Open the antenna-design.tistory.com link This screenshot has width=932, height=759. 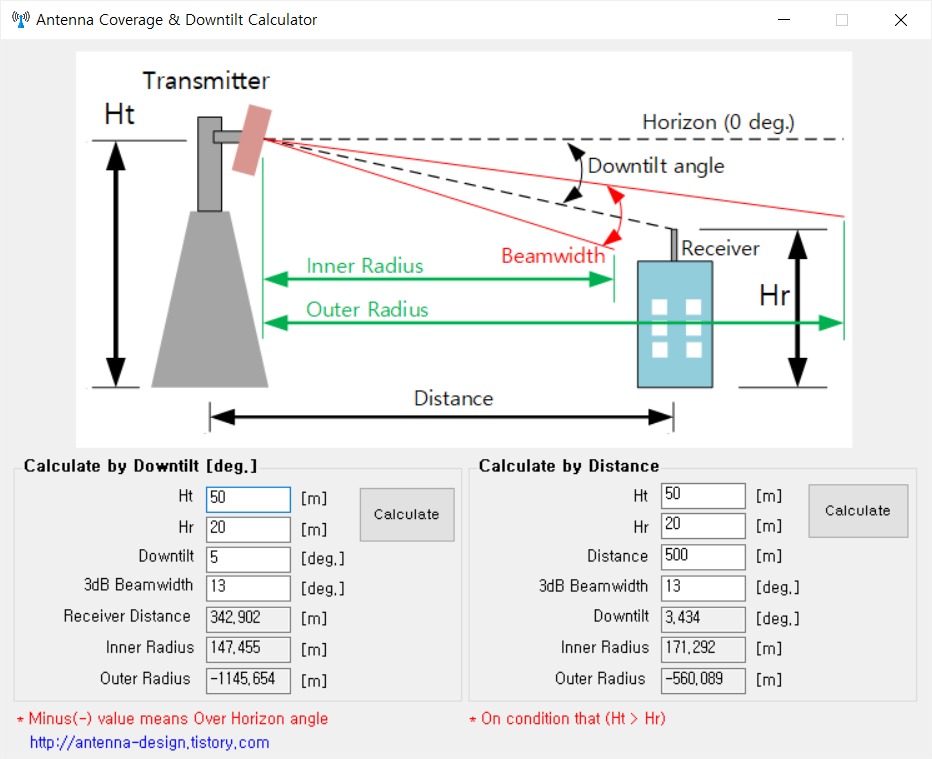tap(149, 742)
